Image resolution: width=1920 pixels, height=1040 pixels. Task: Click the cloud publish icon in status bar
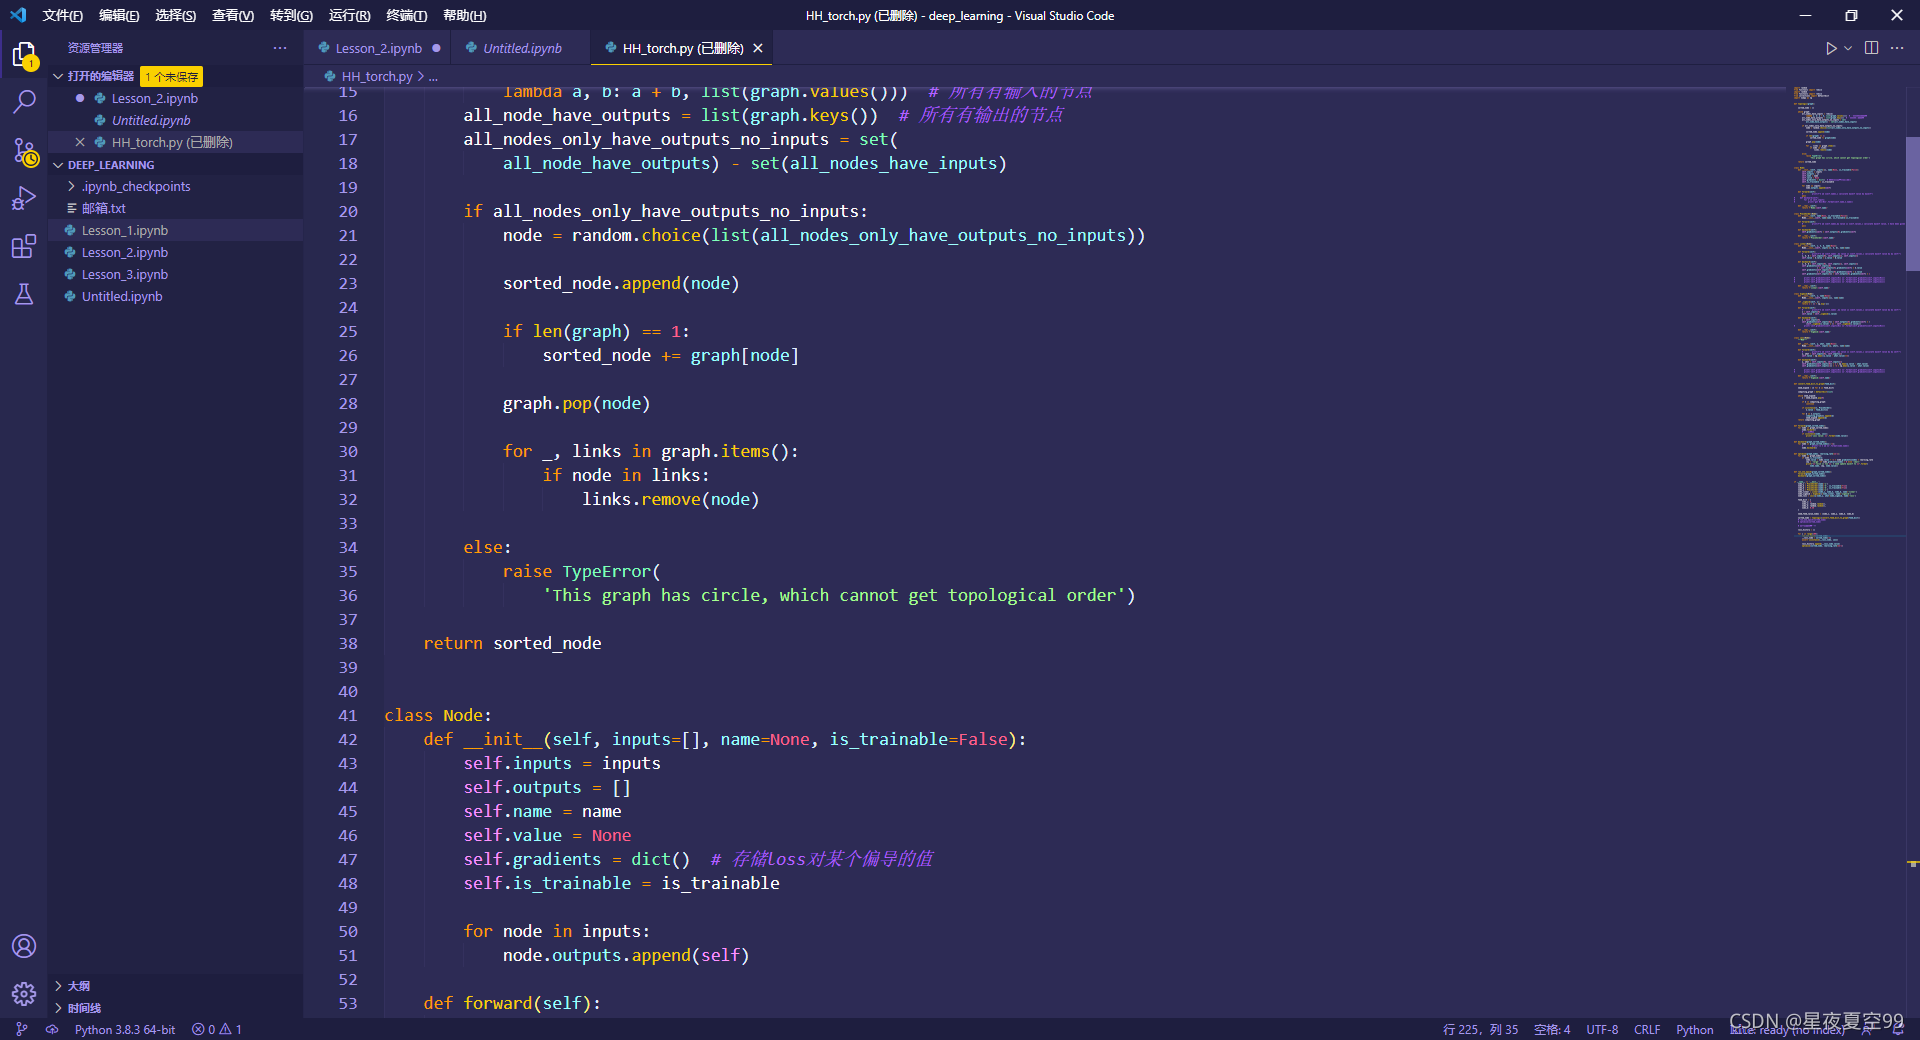coord(52,1029)
